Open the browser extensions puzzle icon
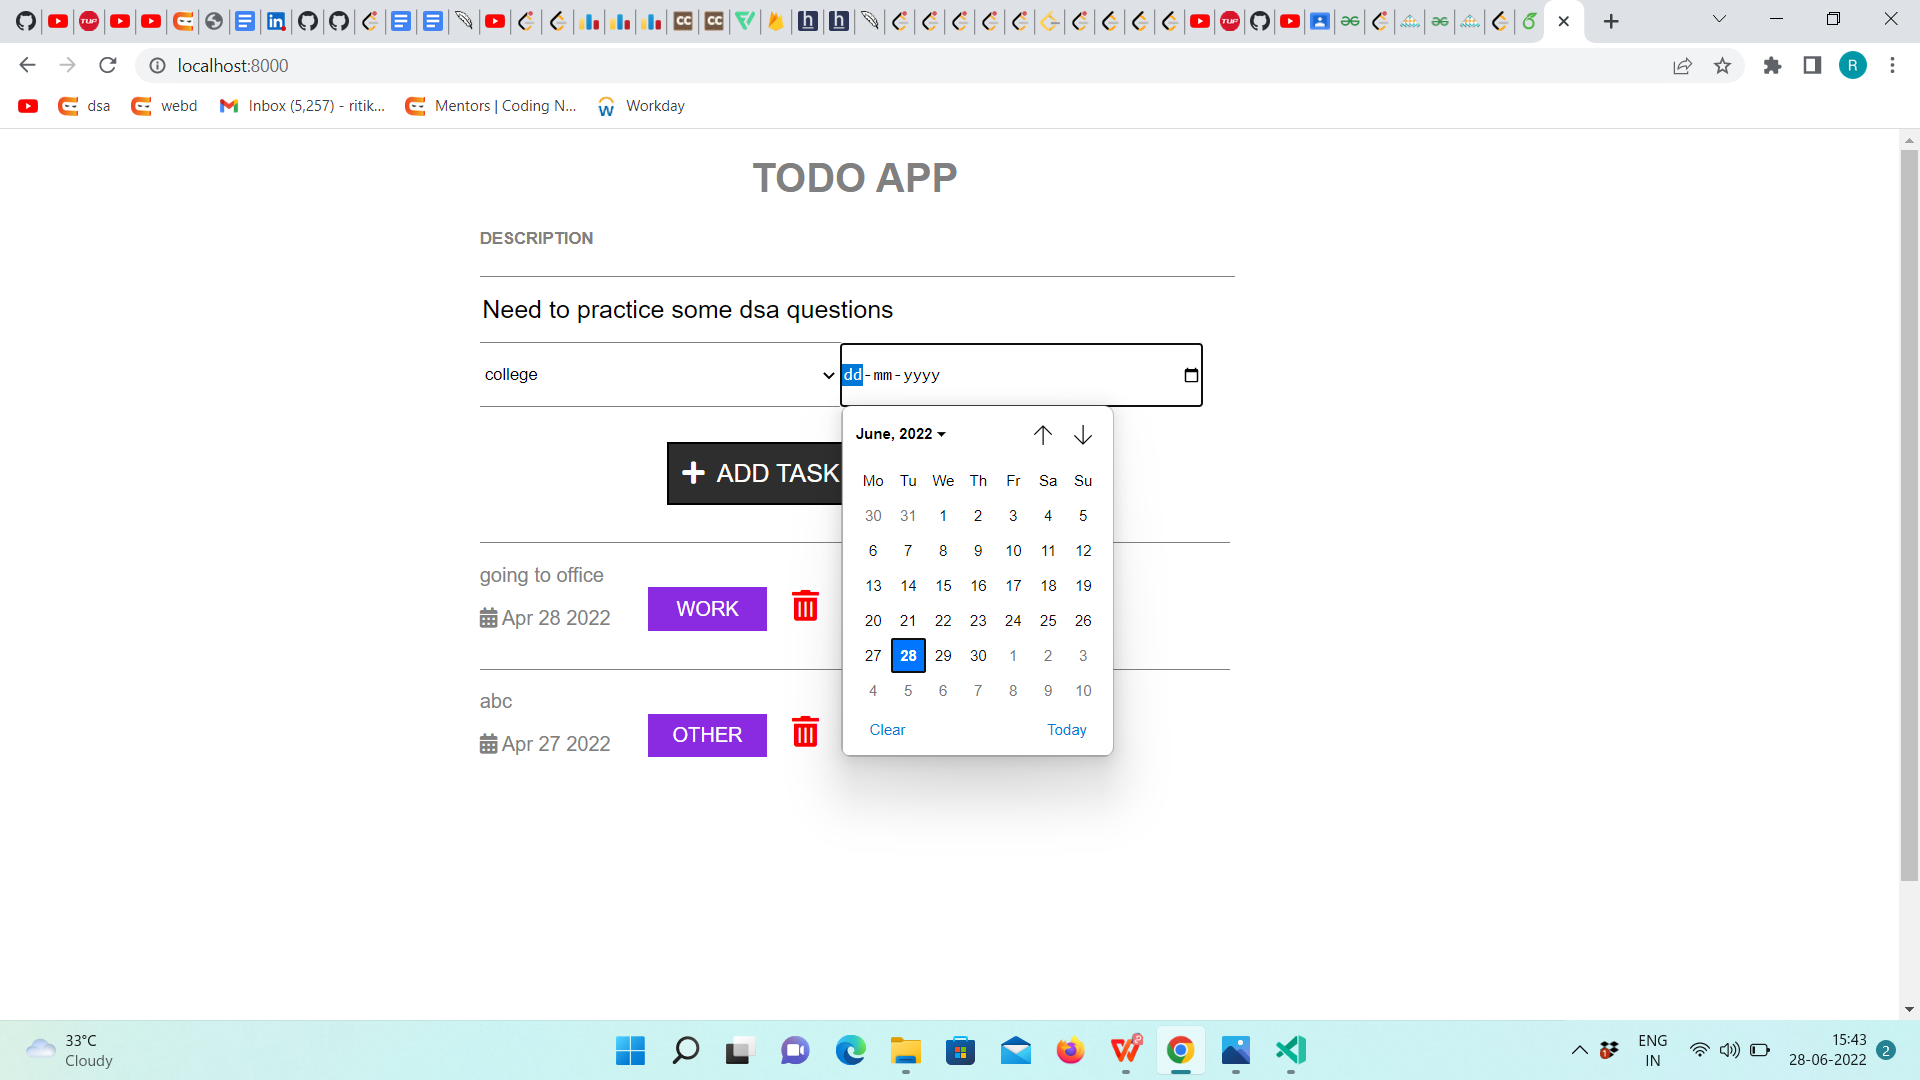 pos(1772,65)
